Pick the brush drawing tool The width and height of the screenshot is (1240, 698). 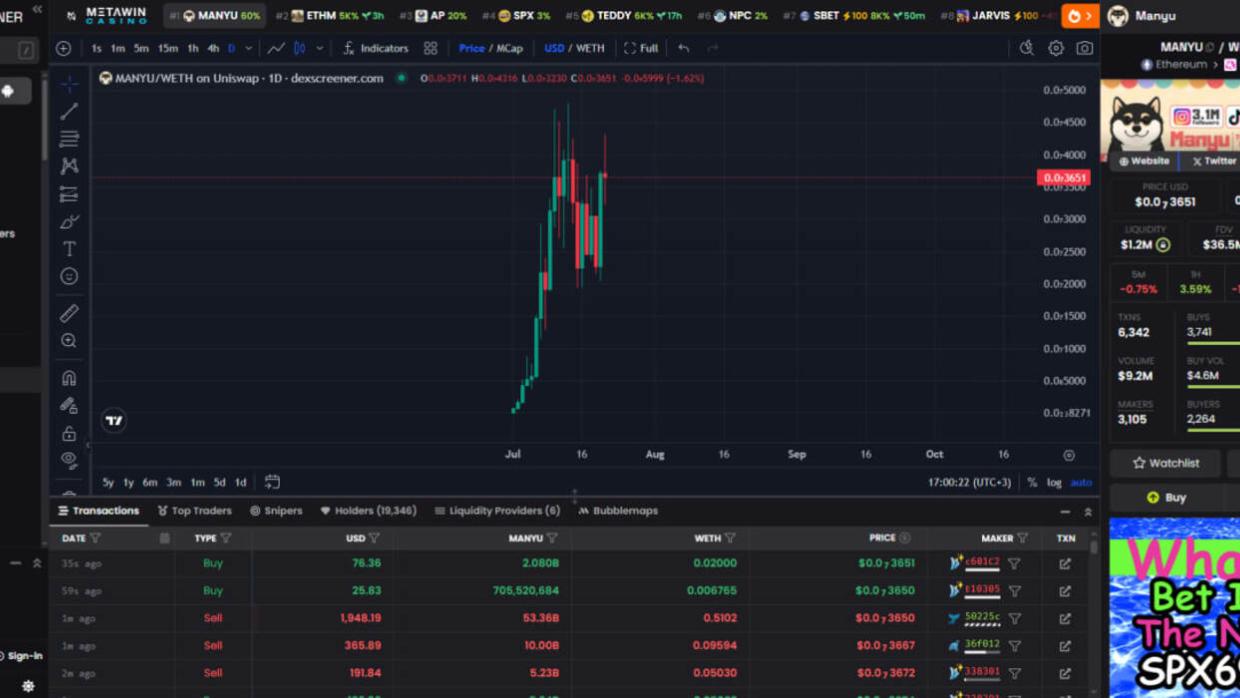point(69,221)
